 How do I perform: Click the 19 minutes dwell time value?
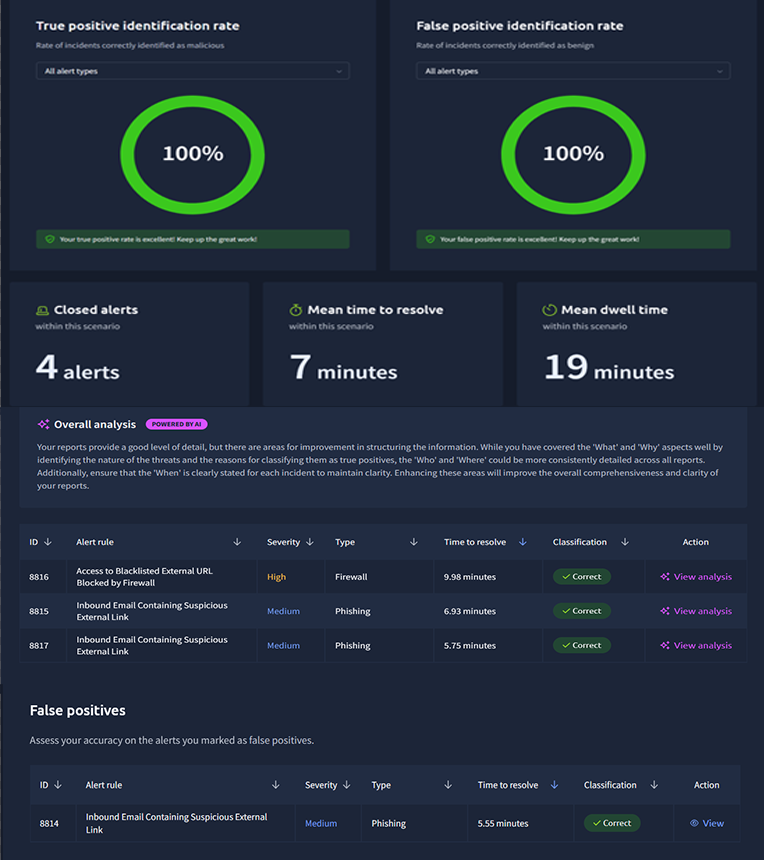click(609, 367)
